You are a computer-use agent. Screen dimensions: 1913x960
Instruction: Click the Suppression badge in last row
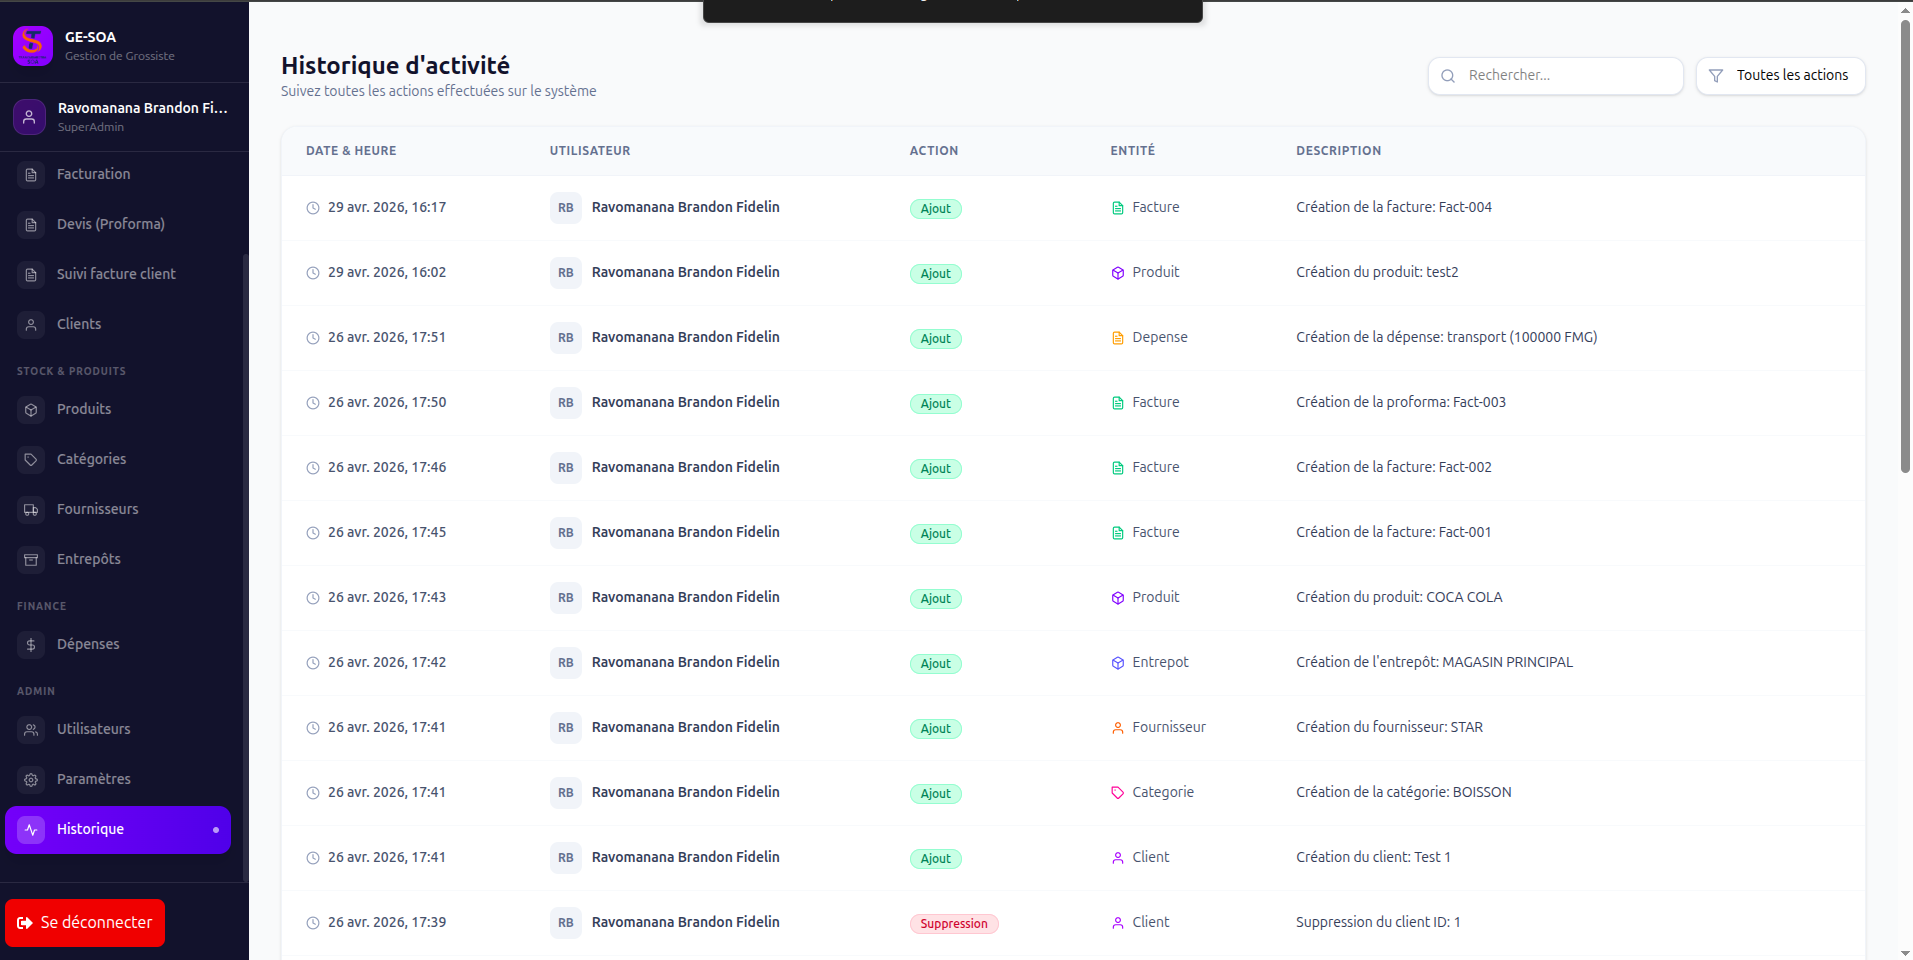click(x=954, y=924)
